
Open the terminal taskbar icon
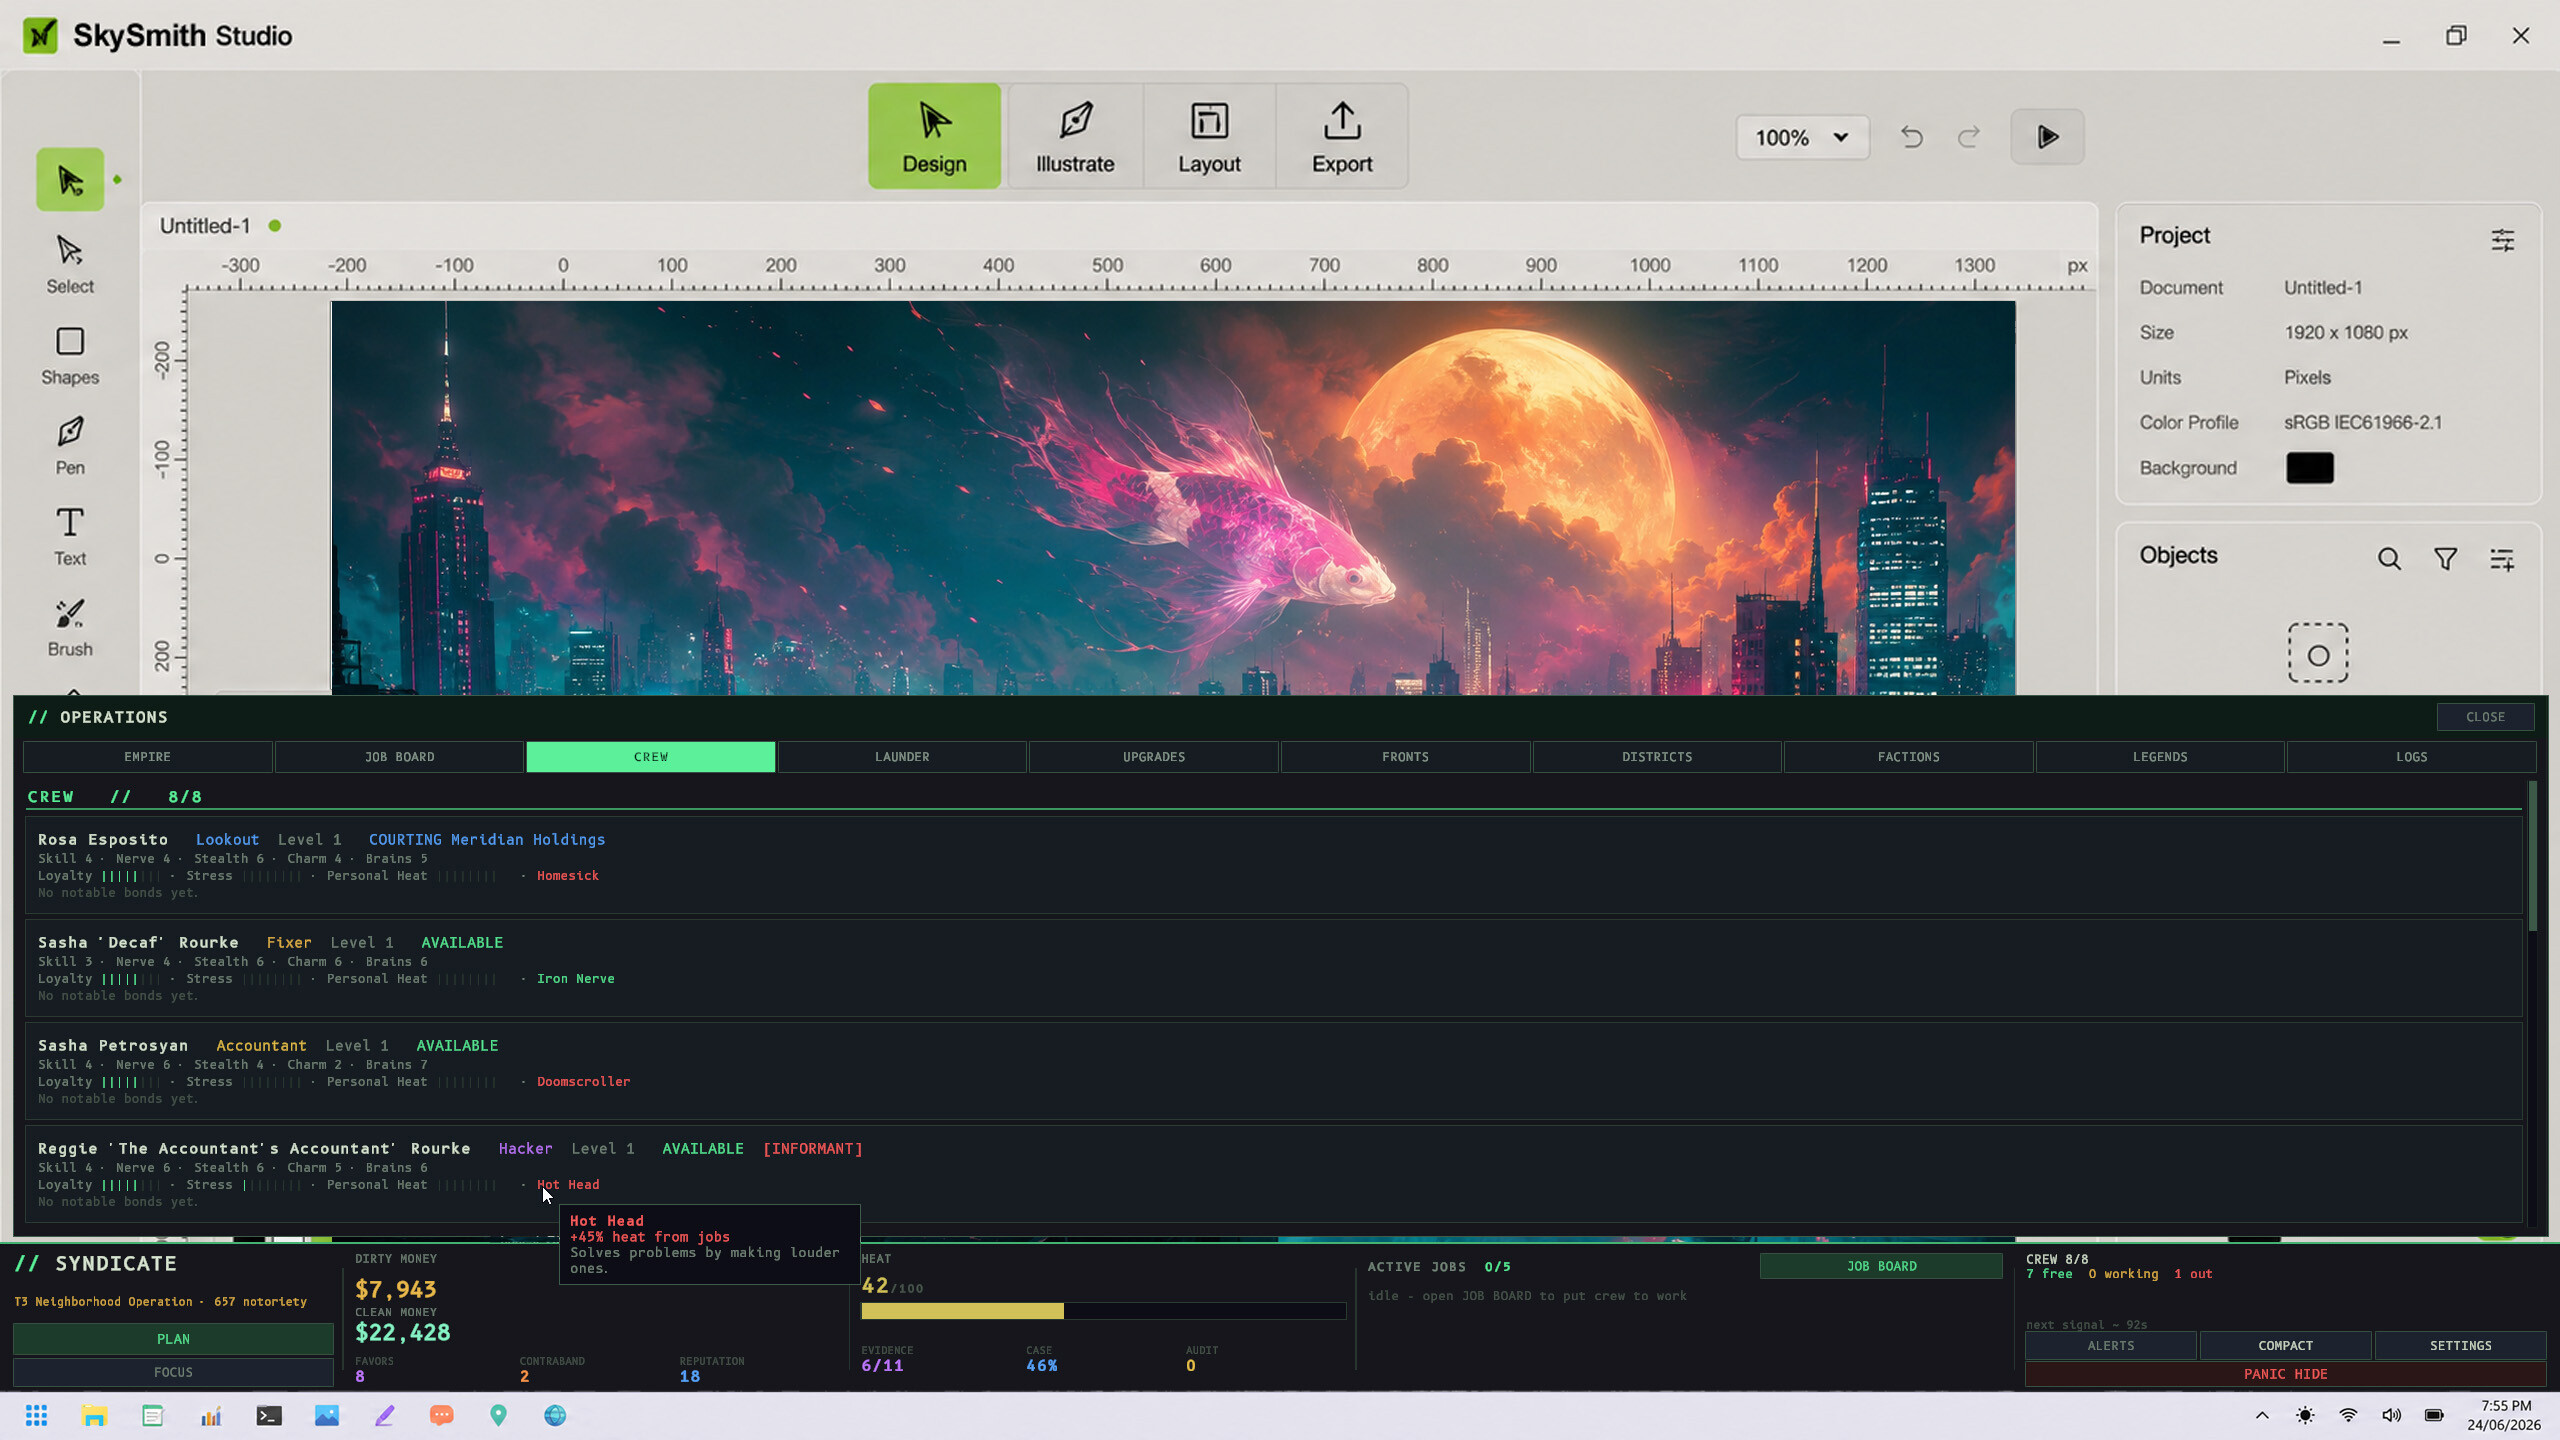(x=269, y=1415)
